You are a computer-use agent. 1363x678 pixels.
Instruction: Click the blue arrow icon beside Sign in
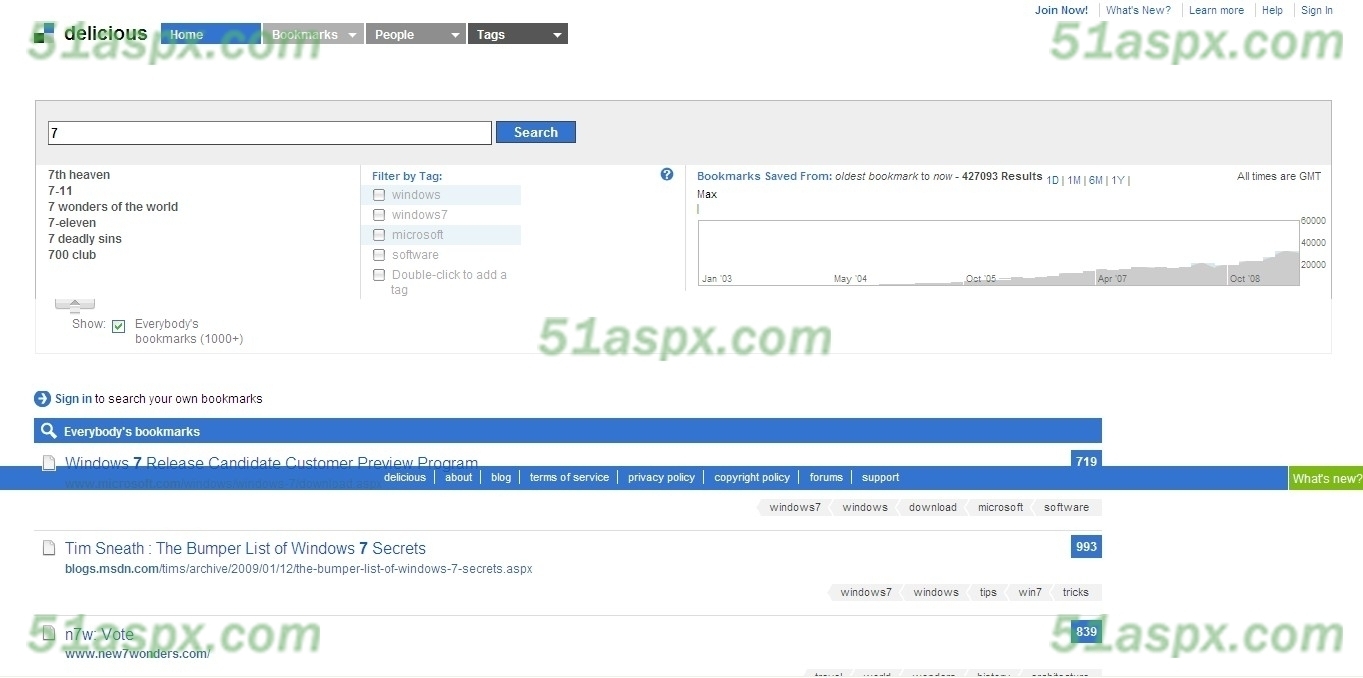[x=42, y=399]
